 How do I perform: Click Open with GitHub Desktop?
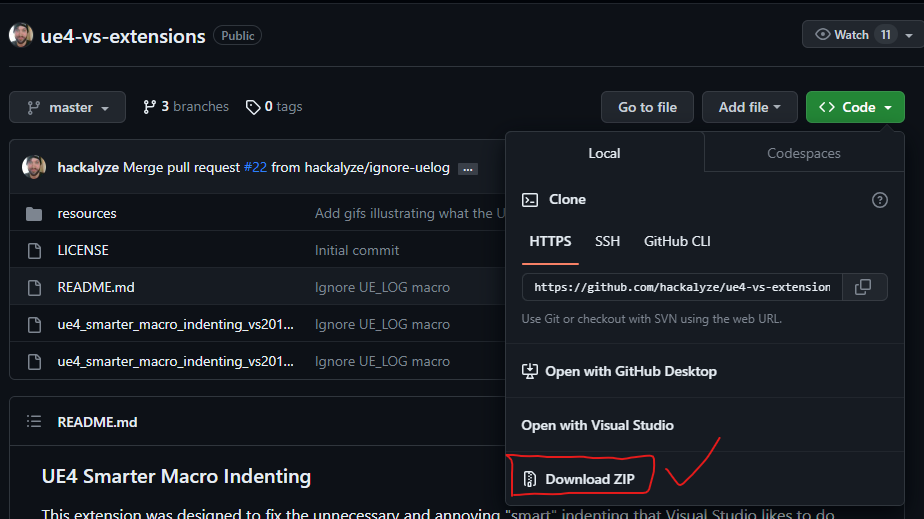pos(619,371)
